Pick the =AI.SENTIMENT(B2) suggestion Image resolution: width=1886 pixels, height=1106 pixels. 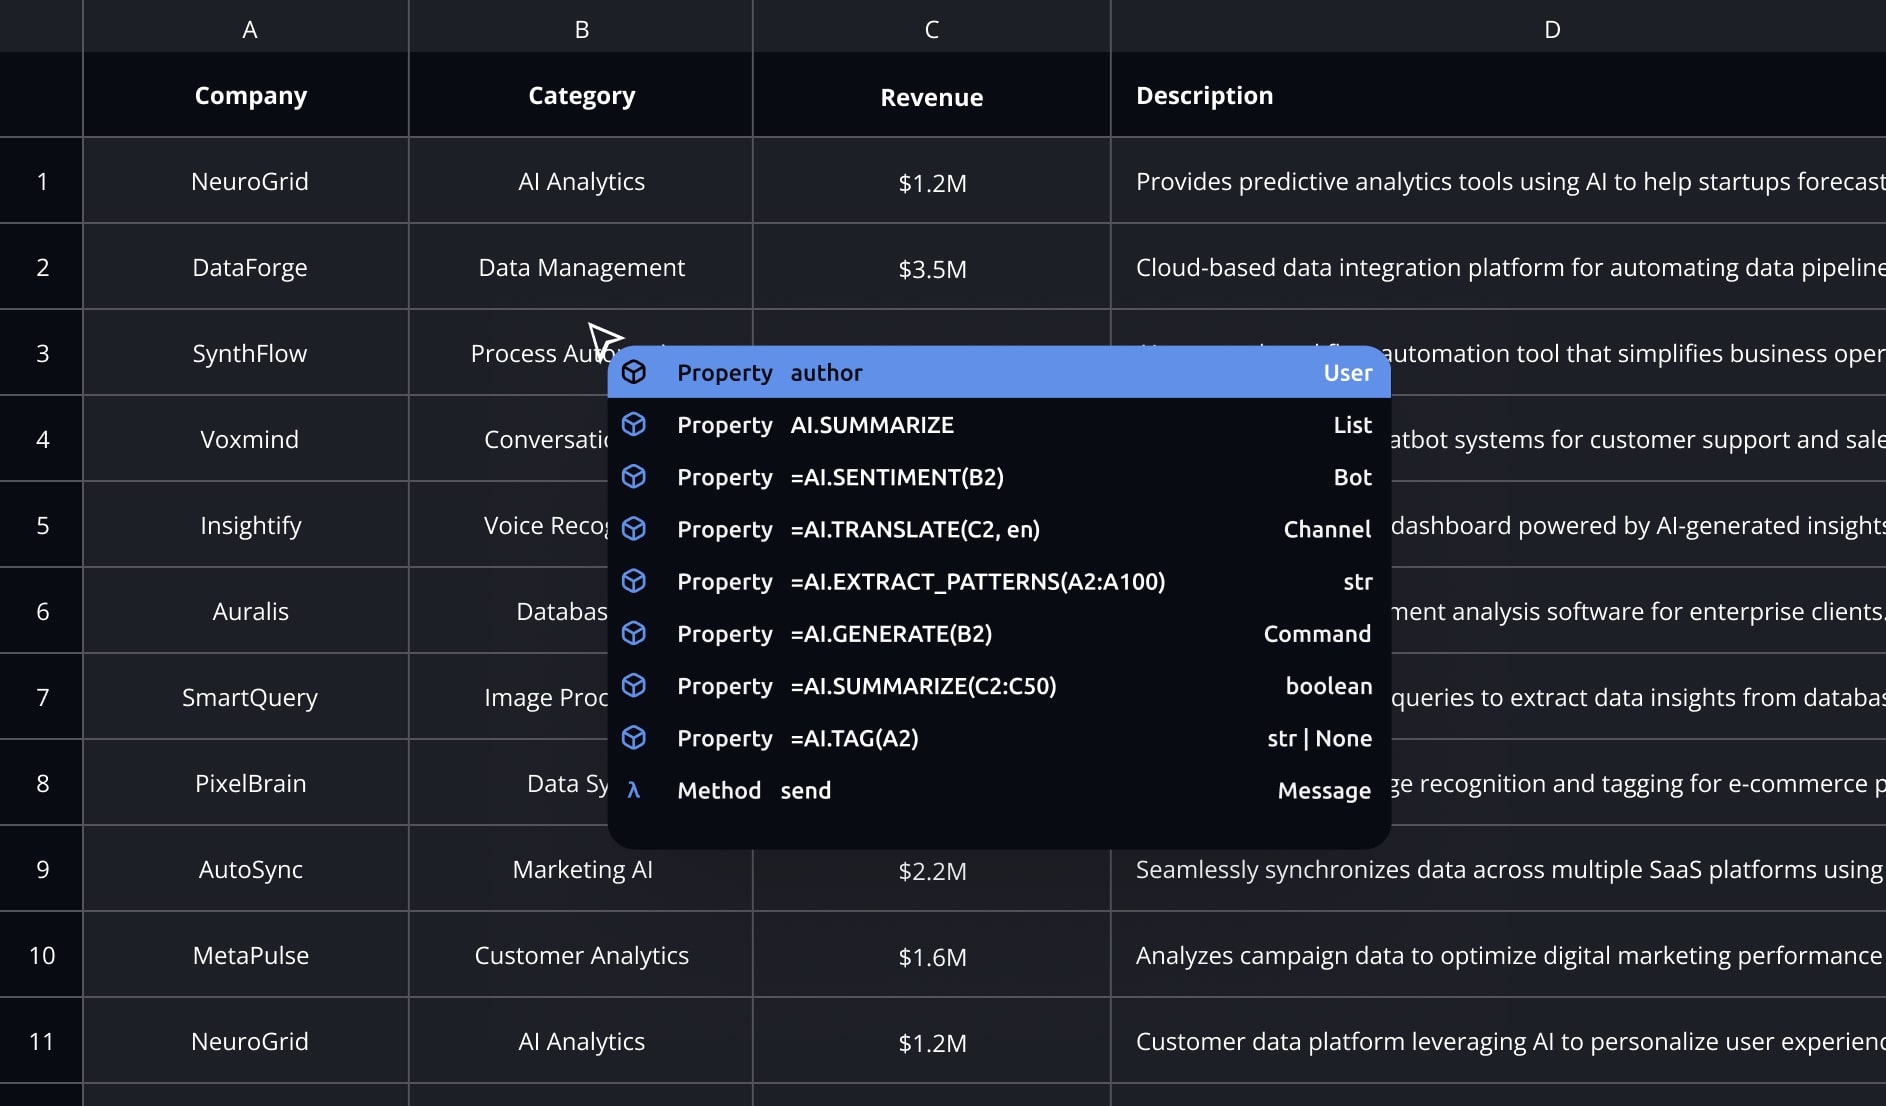pyautogui.click(x=999, y=477)
